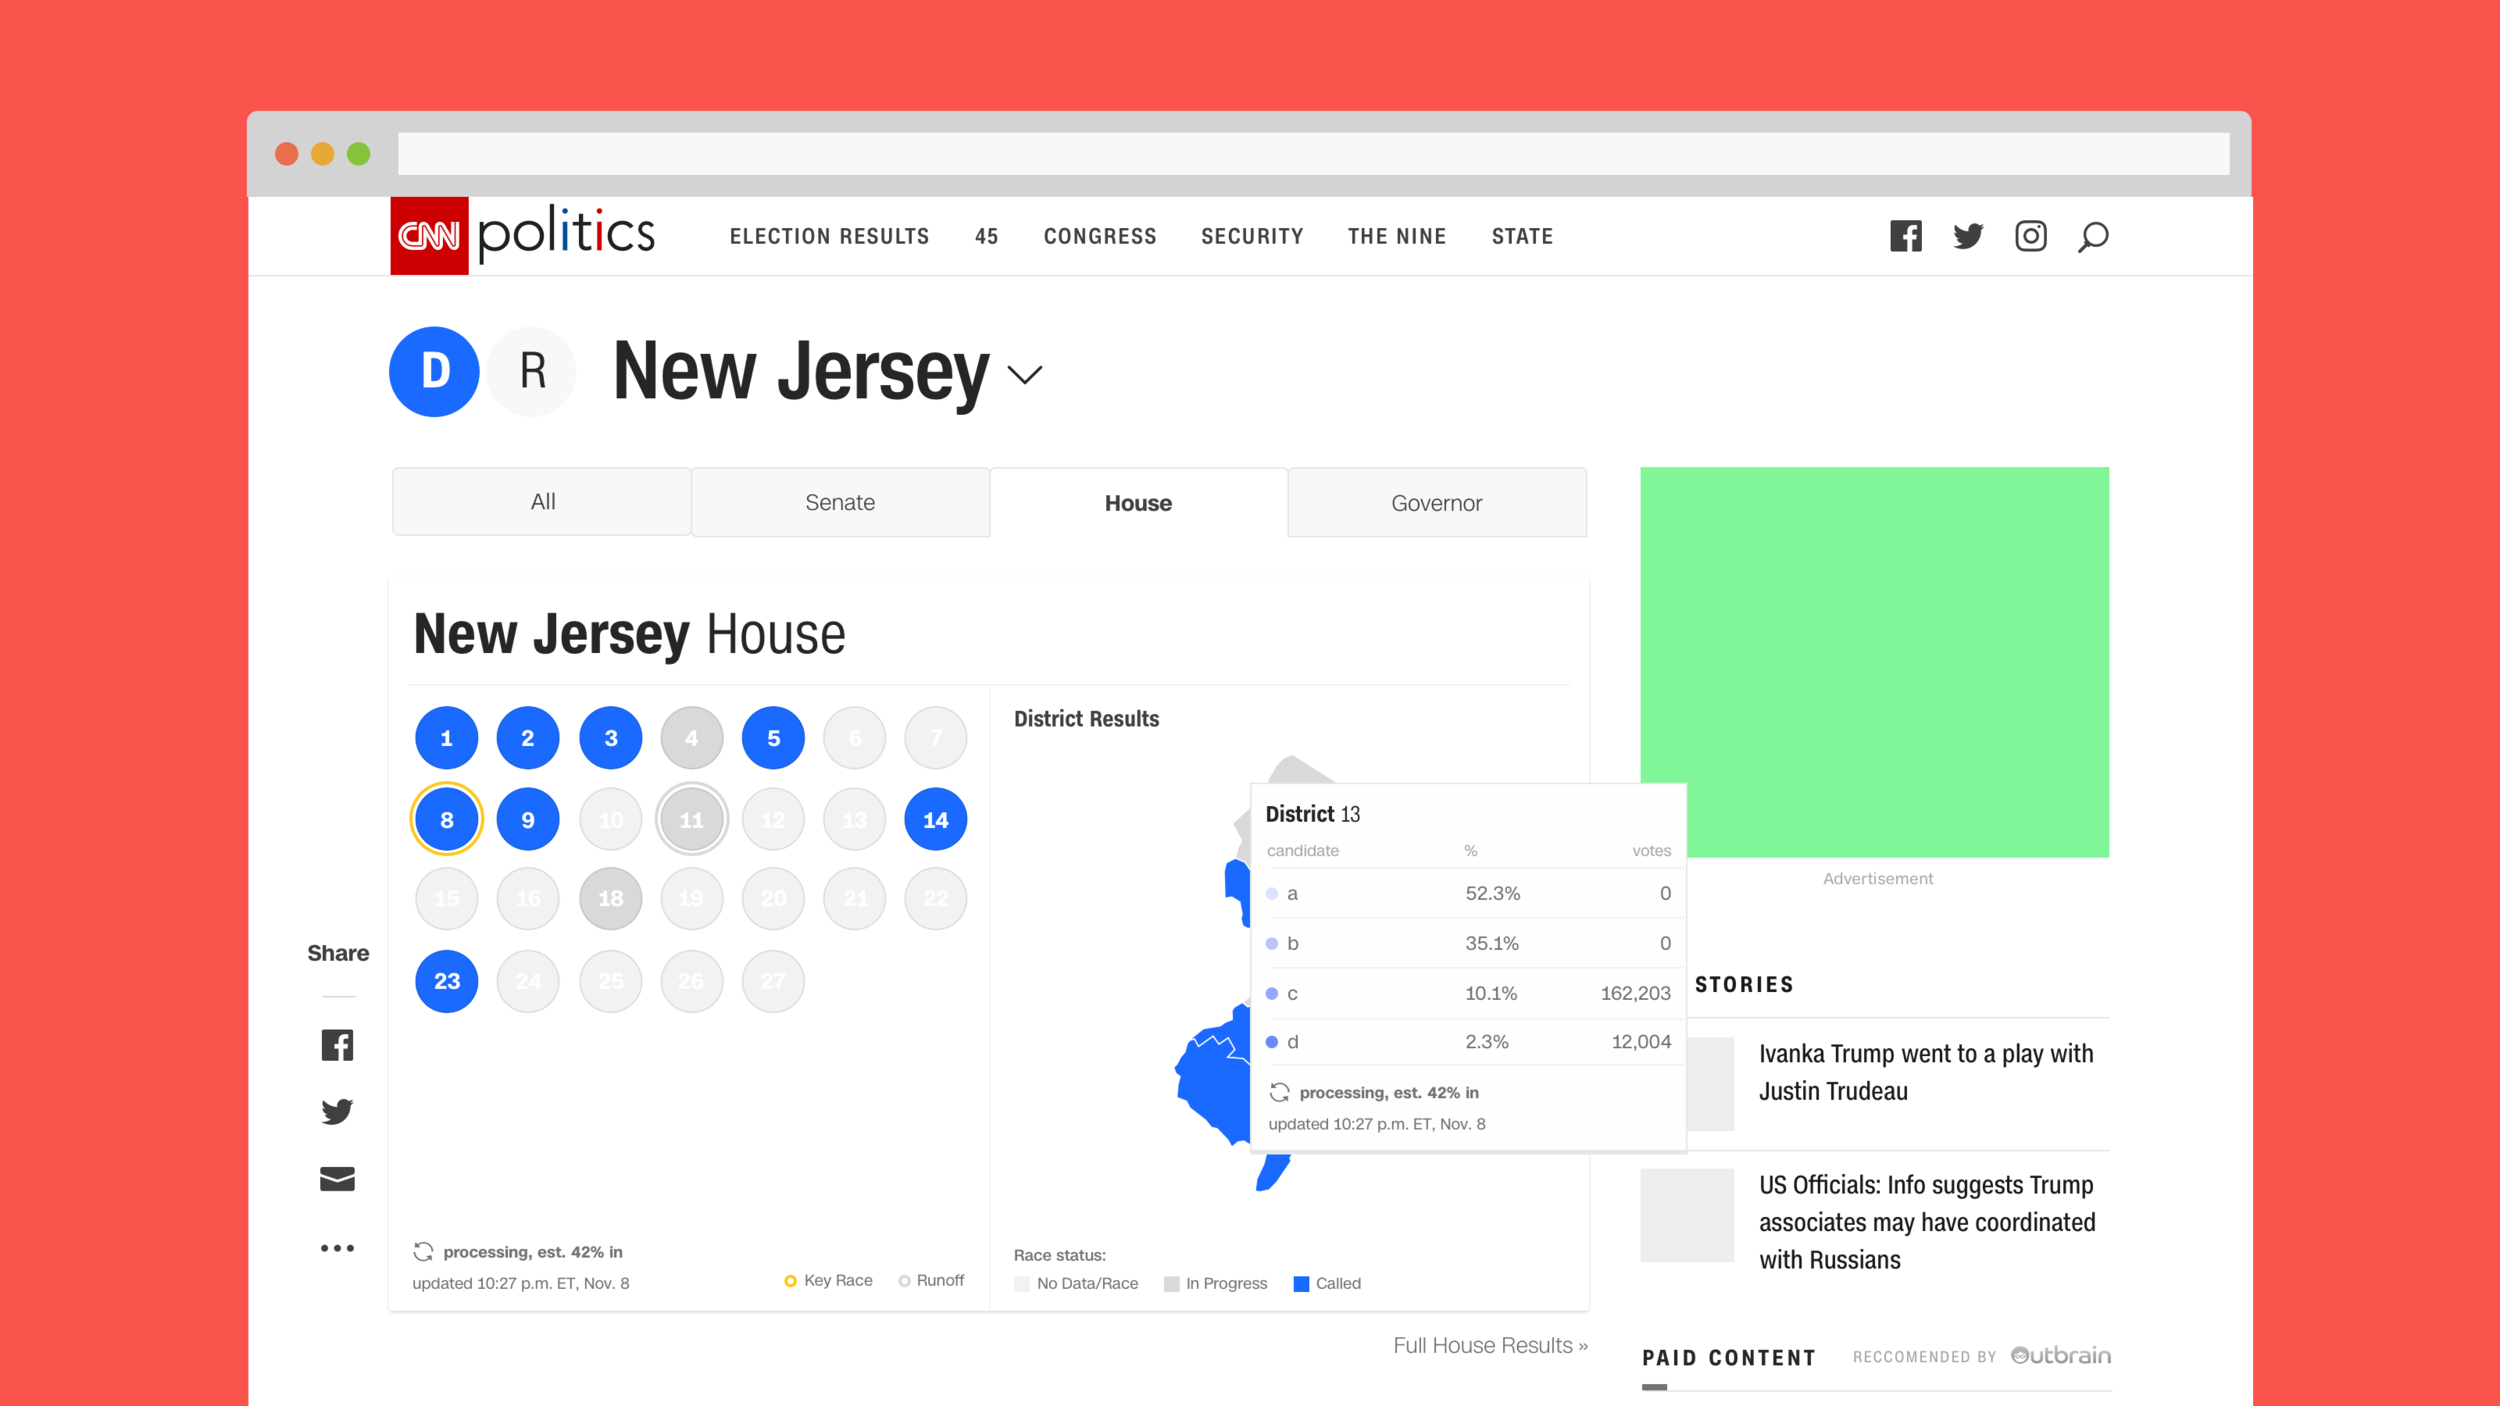Viewport: 2500px width, 1406px height.
Task: Switch to the Governor tab
Action: pos(1436,502)
